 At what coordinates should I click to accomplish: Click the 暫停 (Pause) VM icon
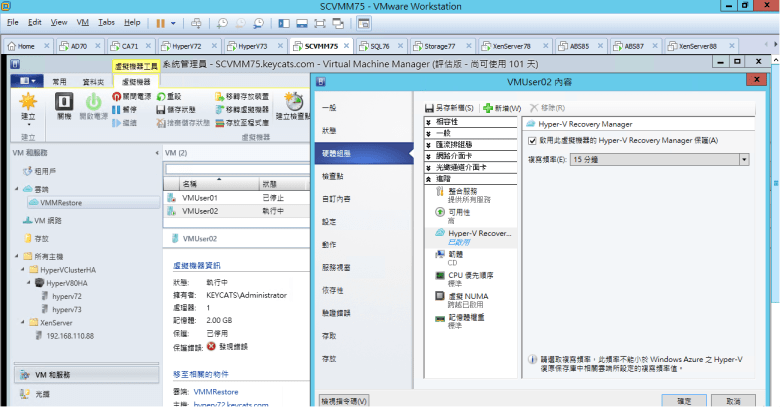pos(117,109)
